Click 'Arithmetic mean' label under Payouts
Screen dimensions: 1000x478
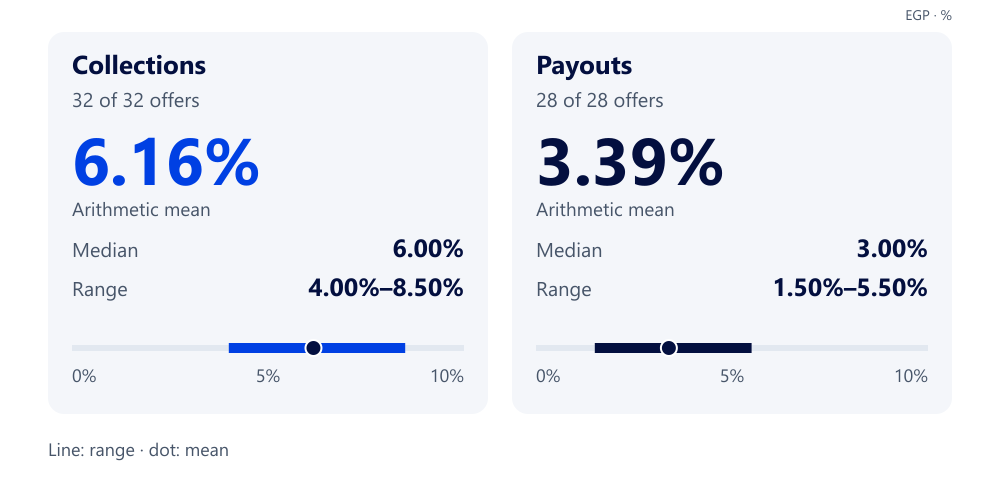[605, 210]
